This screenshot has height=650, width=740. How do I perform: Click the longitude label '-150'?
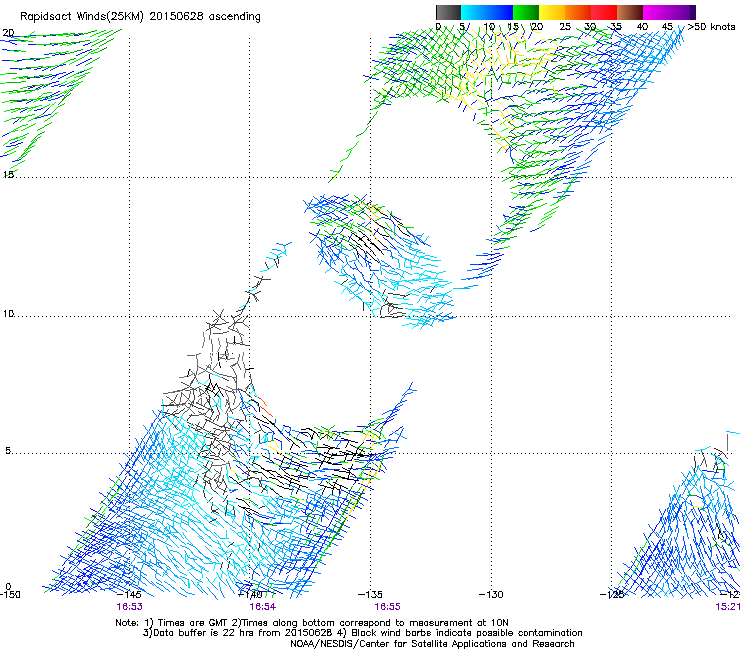[10, 595]
